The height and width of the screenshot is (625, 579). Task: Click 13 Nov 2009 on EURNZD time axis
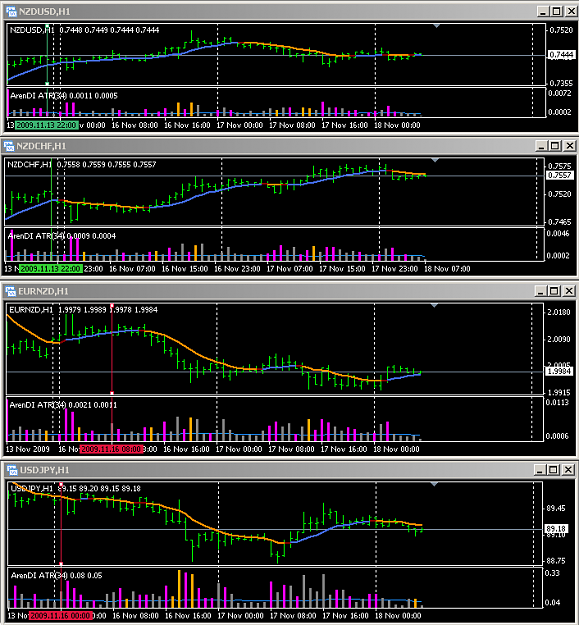click(27, 449)
